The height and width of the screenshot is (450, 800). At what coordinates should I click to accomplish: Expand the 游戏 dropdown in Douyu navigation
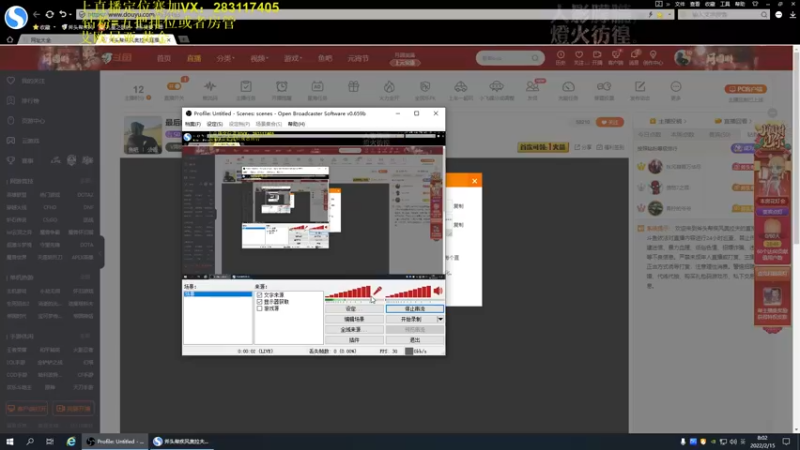tap(293, 58)
